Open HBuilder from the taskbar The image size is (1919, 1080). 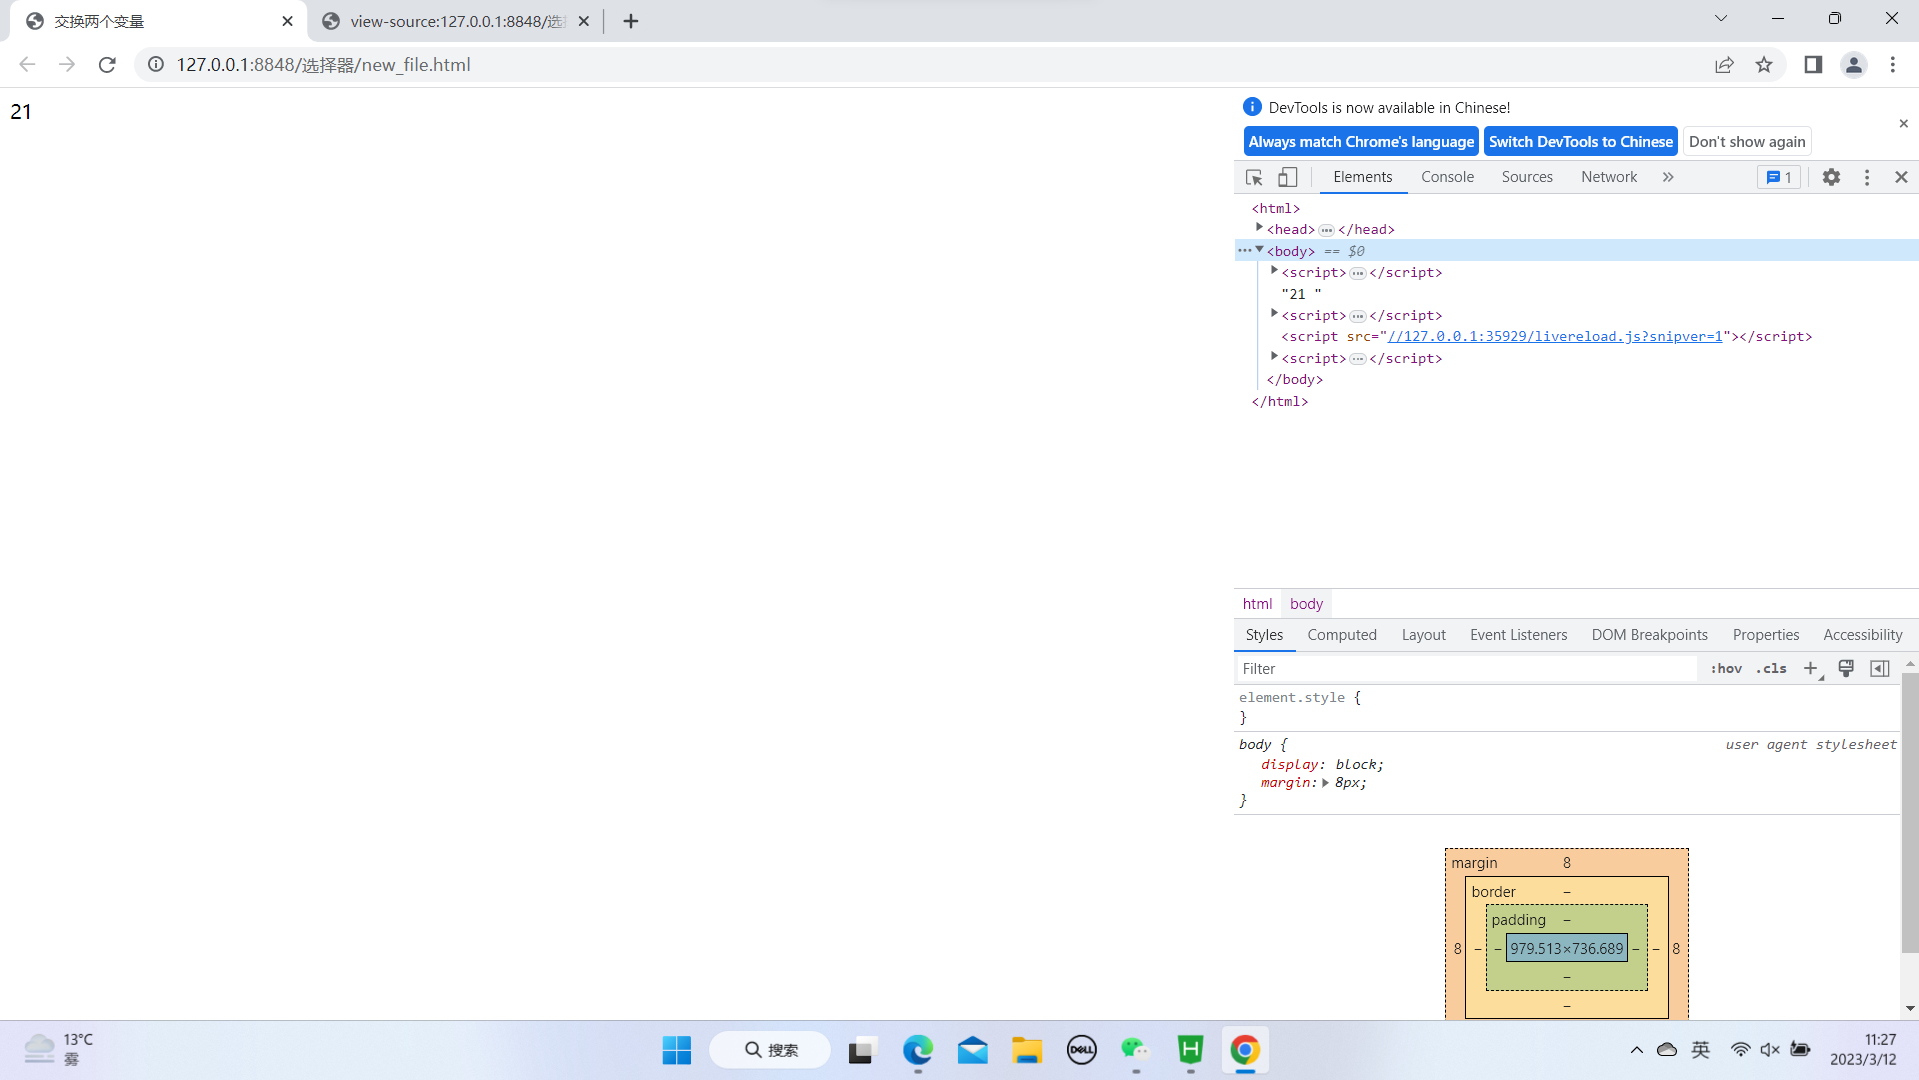coord(1190,1050)
